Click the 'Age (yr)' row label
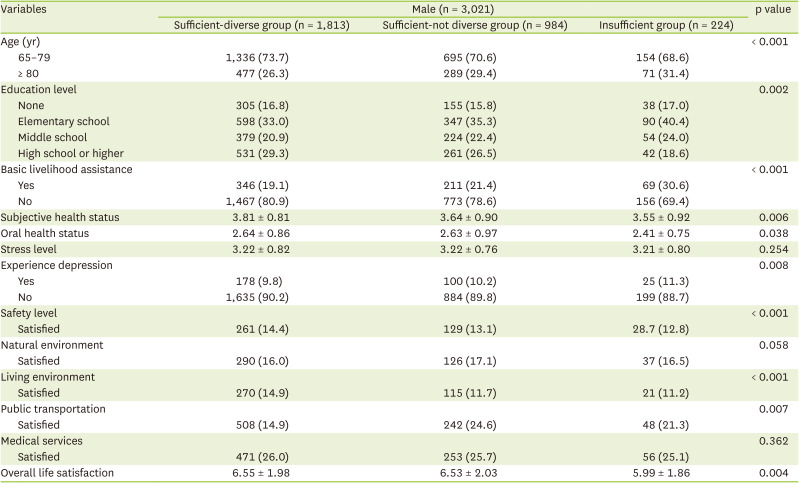This screenshot has height=483, width=799. [x=20, y=42]
